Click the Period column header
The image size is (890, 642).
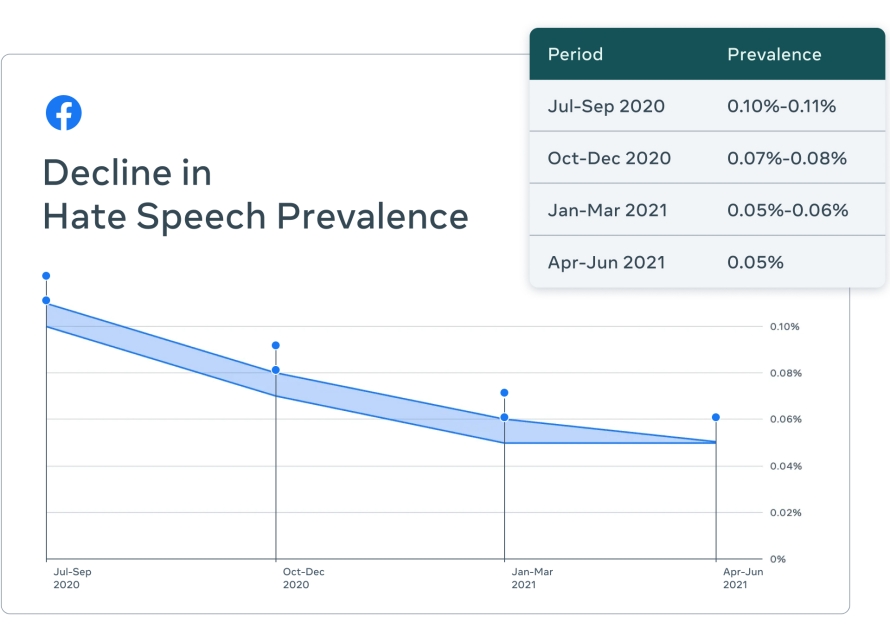click(576, 54)
